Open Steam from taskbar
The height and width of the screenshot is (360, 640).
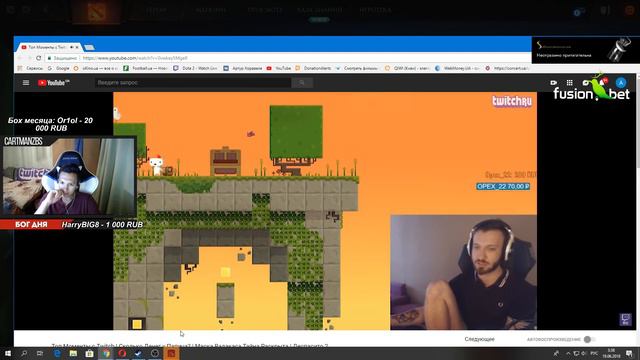(x=138, y=353)
